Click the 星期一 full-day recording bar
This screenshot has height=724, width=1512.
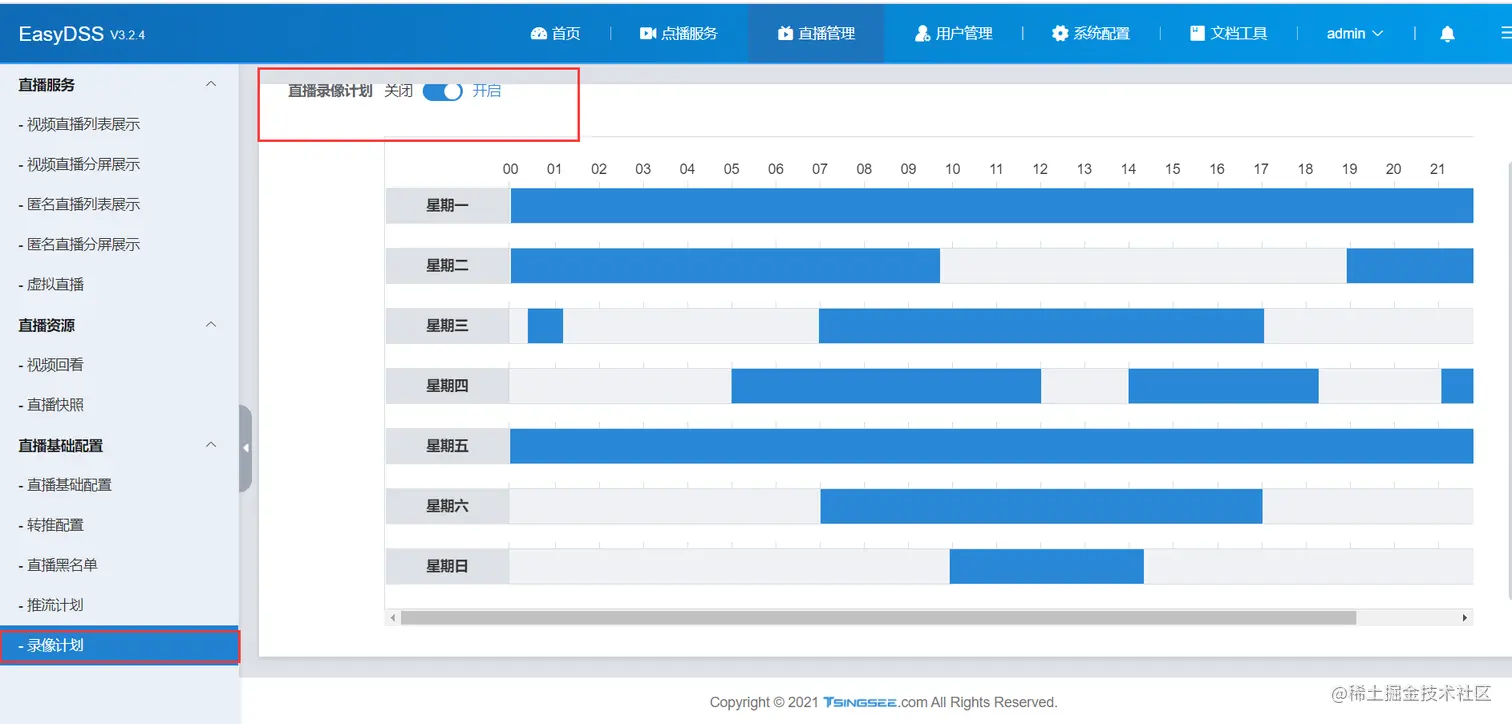click(x=992, y=205)
